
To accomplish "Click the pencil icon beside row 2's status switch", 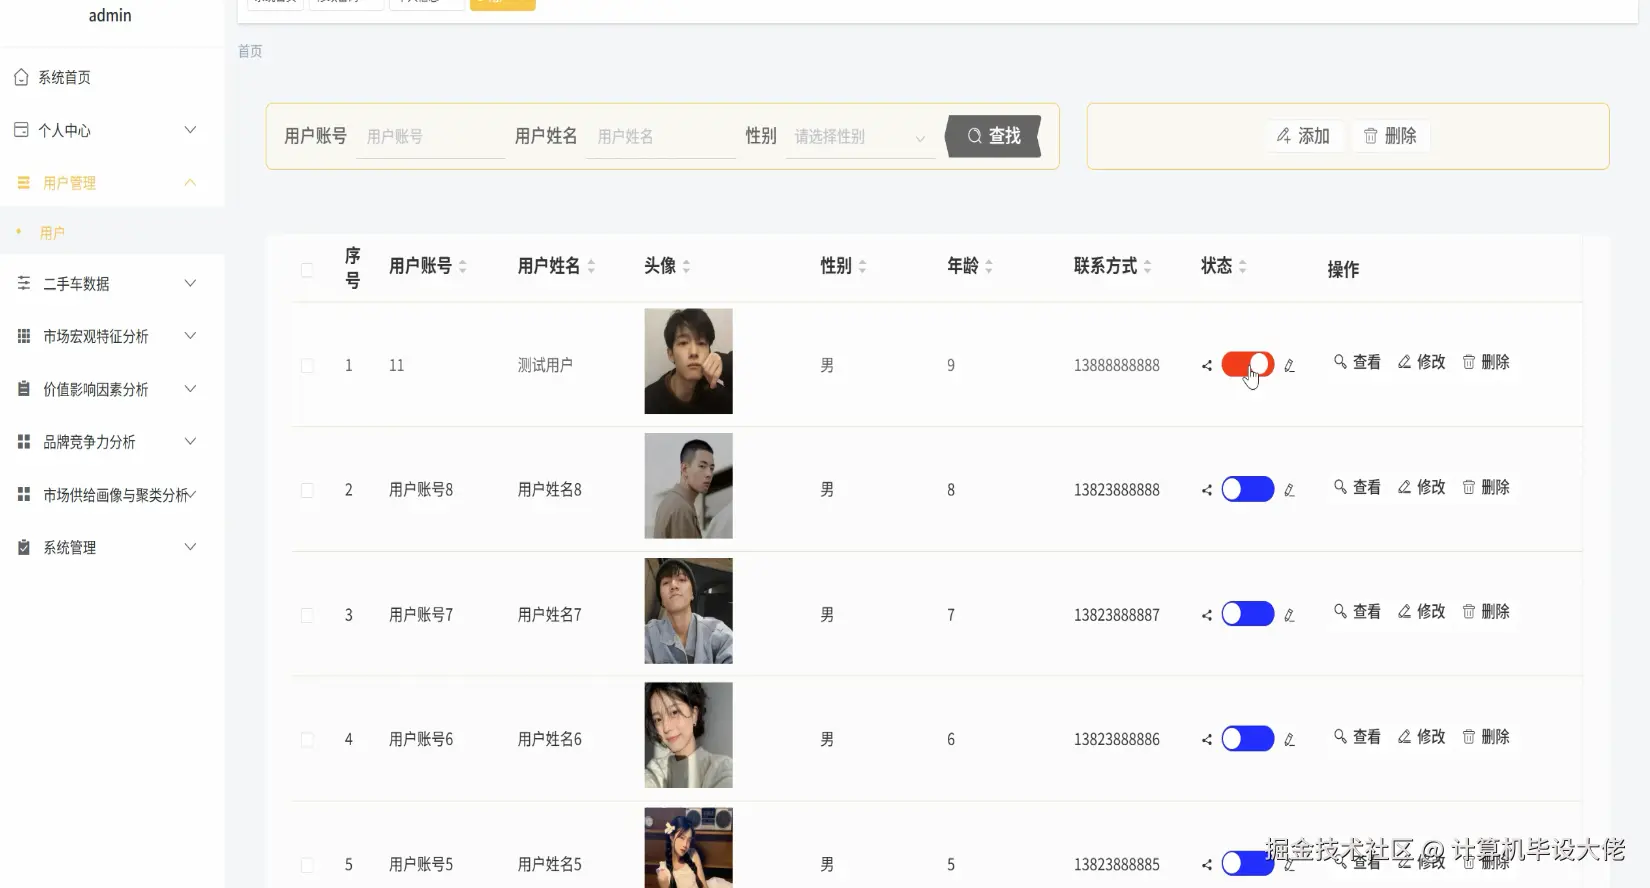I will pyautogui.click(x=1289, y=490).
